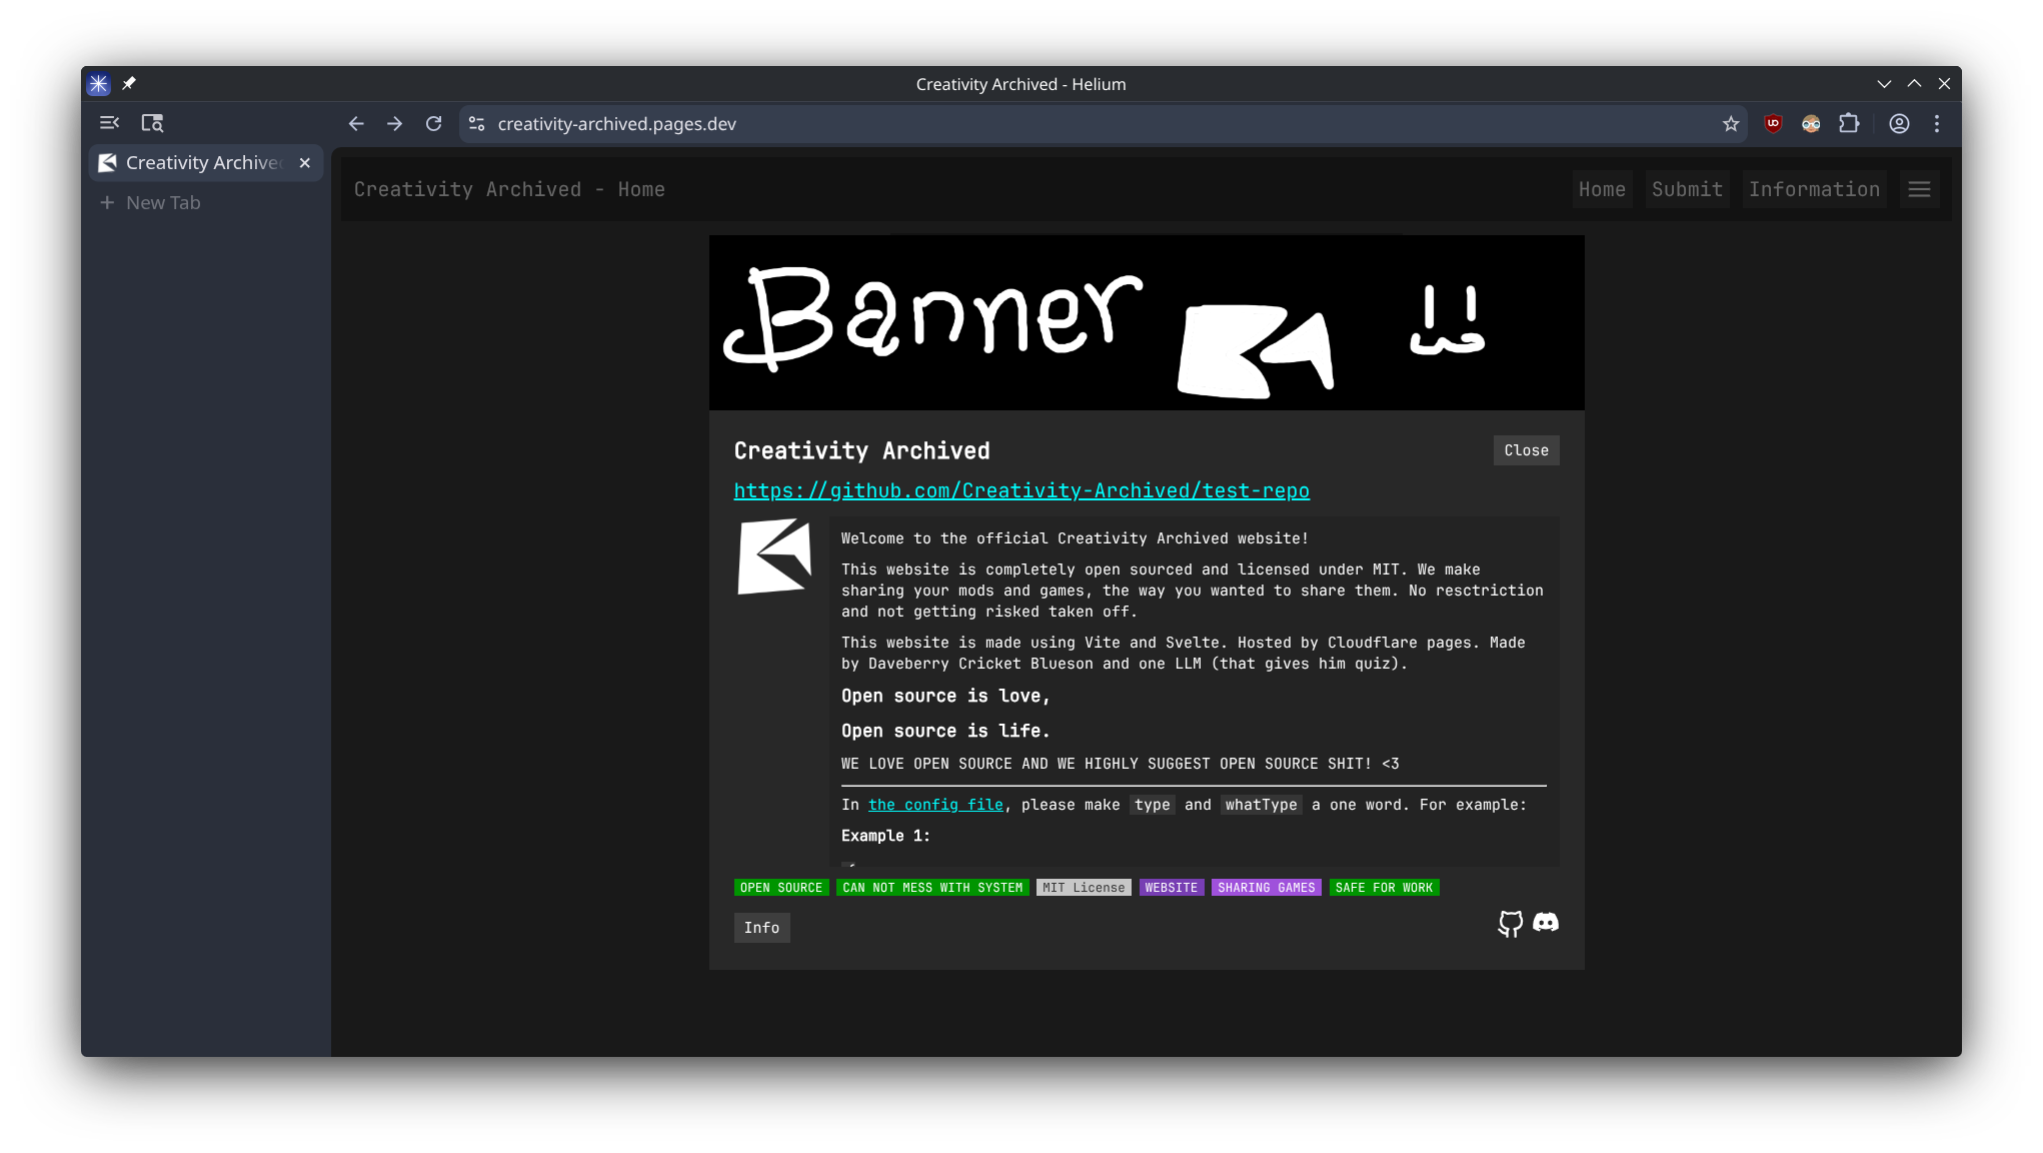Viewport: 2043px width, 1153px height.
Task: Open the tab search icon
Action: (152, 123)
